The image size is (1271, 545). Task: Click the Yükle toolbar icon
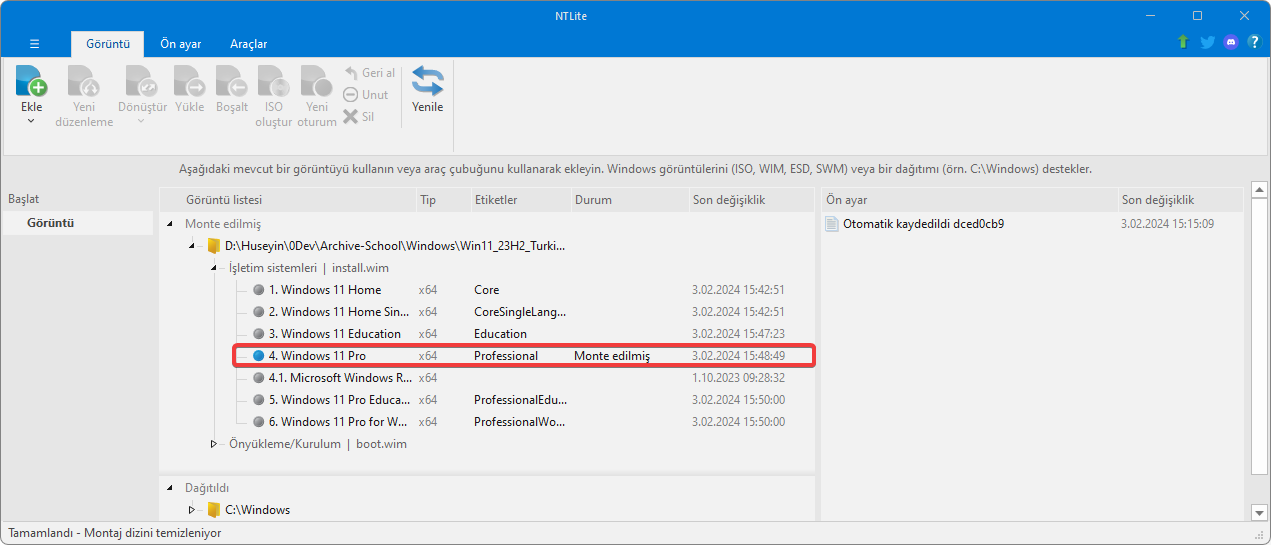tap(189, 82)
